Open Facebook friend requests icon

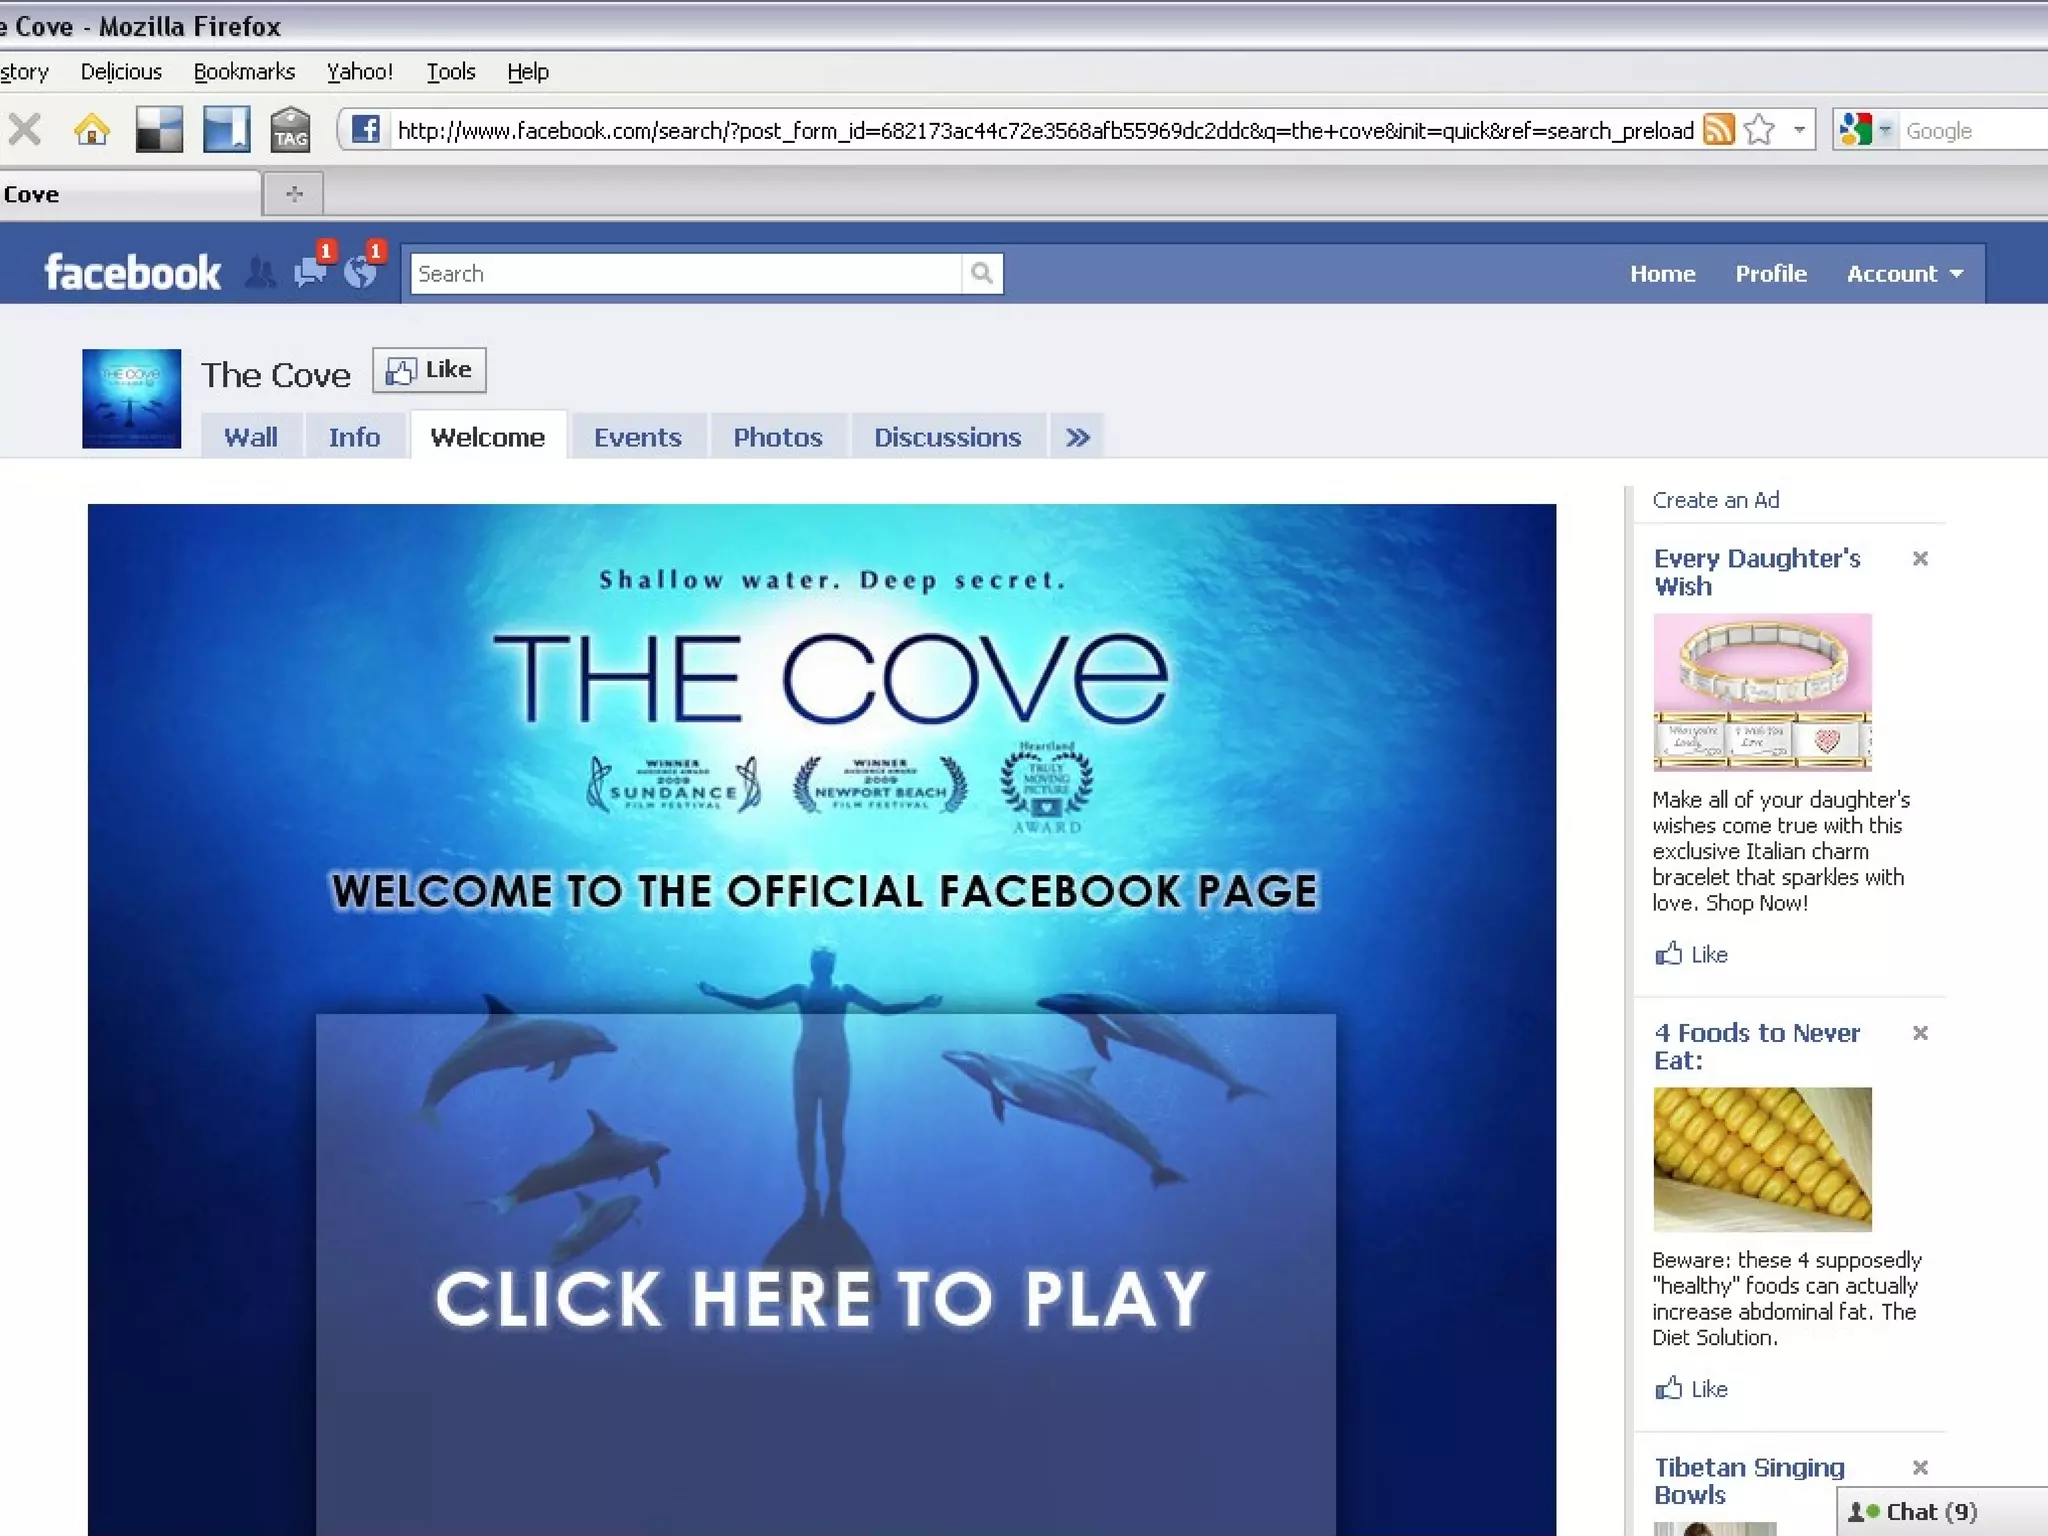pyautogui.click(x=260, y=272)
